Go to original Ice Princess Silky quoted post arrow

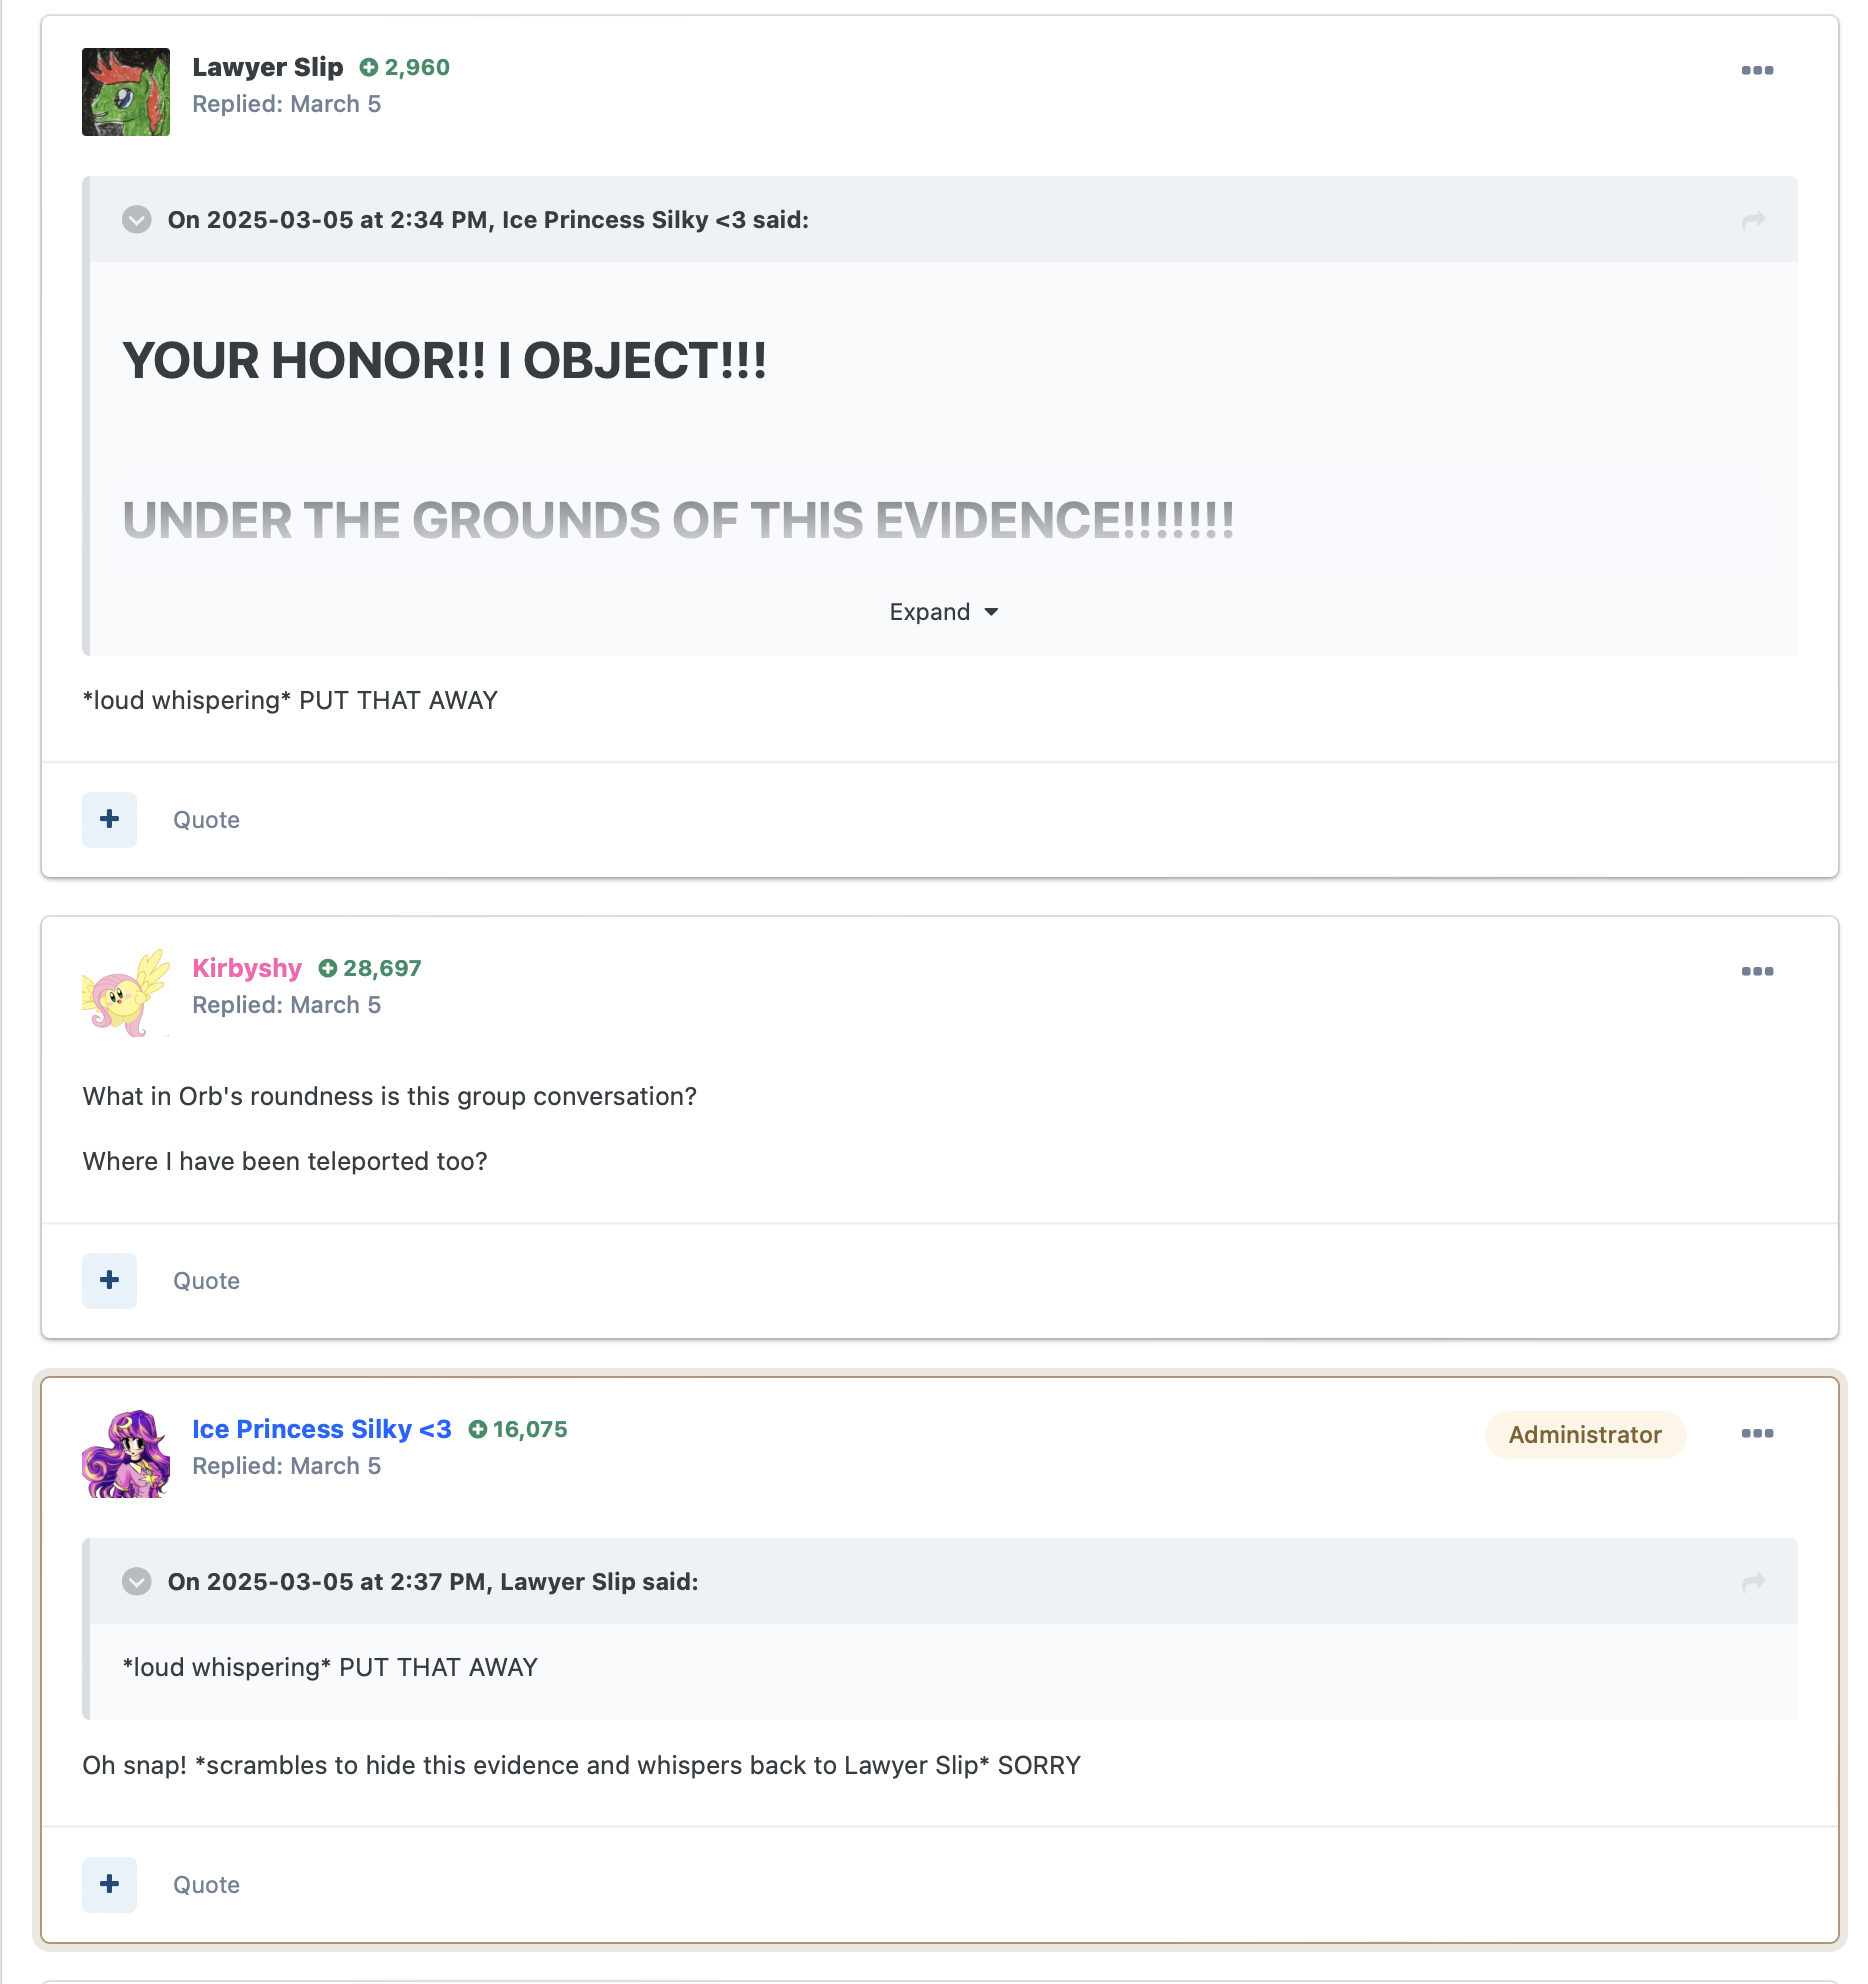click(1753, 220)
